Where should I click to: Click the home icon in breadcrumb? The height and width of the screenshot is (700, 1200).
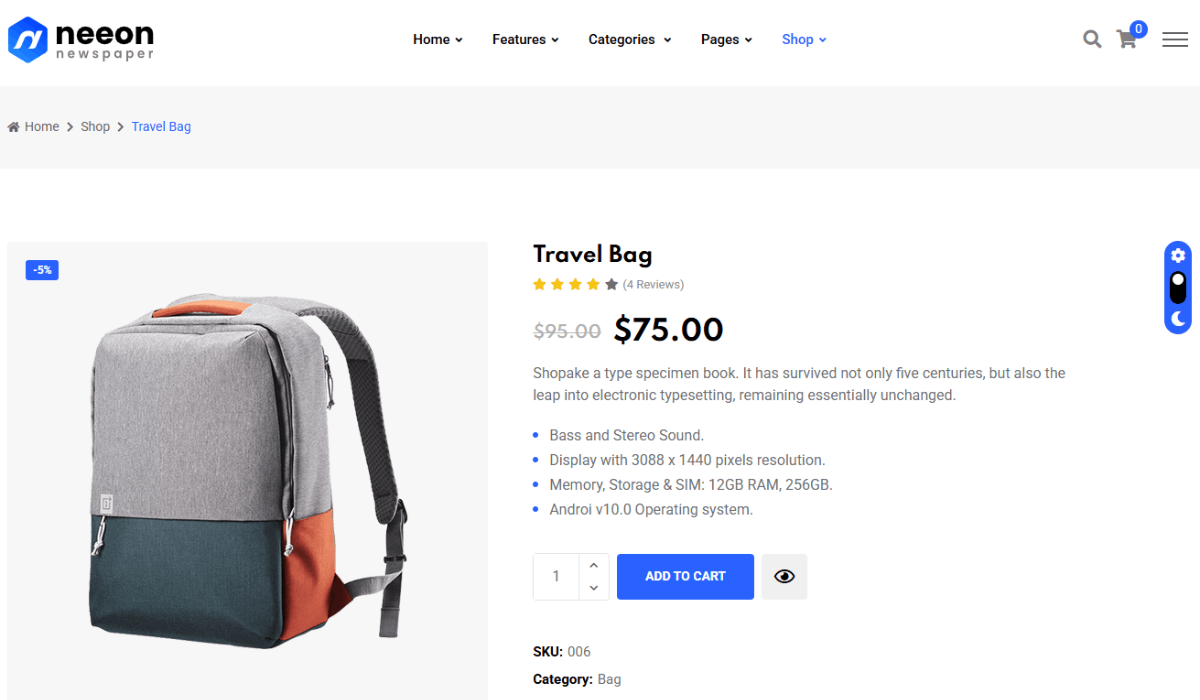coord(14,127)
